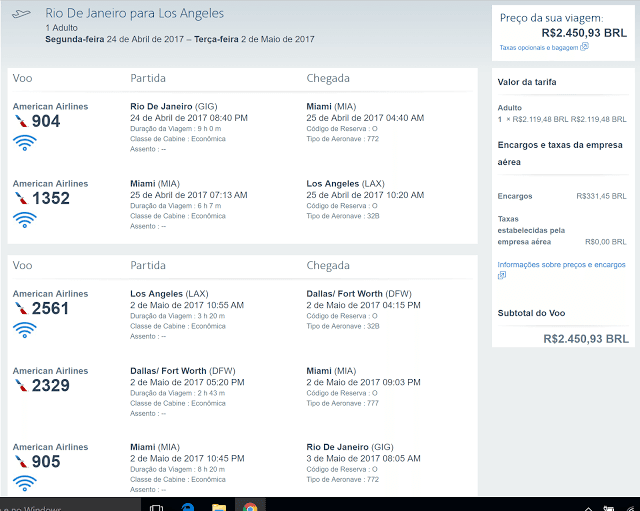Click American Airlines logo beside 2329
640x511 pixels.
click(x=21, y=385)
